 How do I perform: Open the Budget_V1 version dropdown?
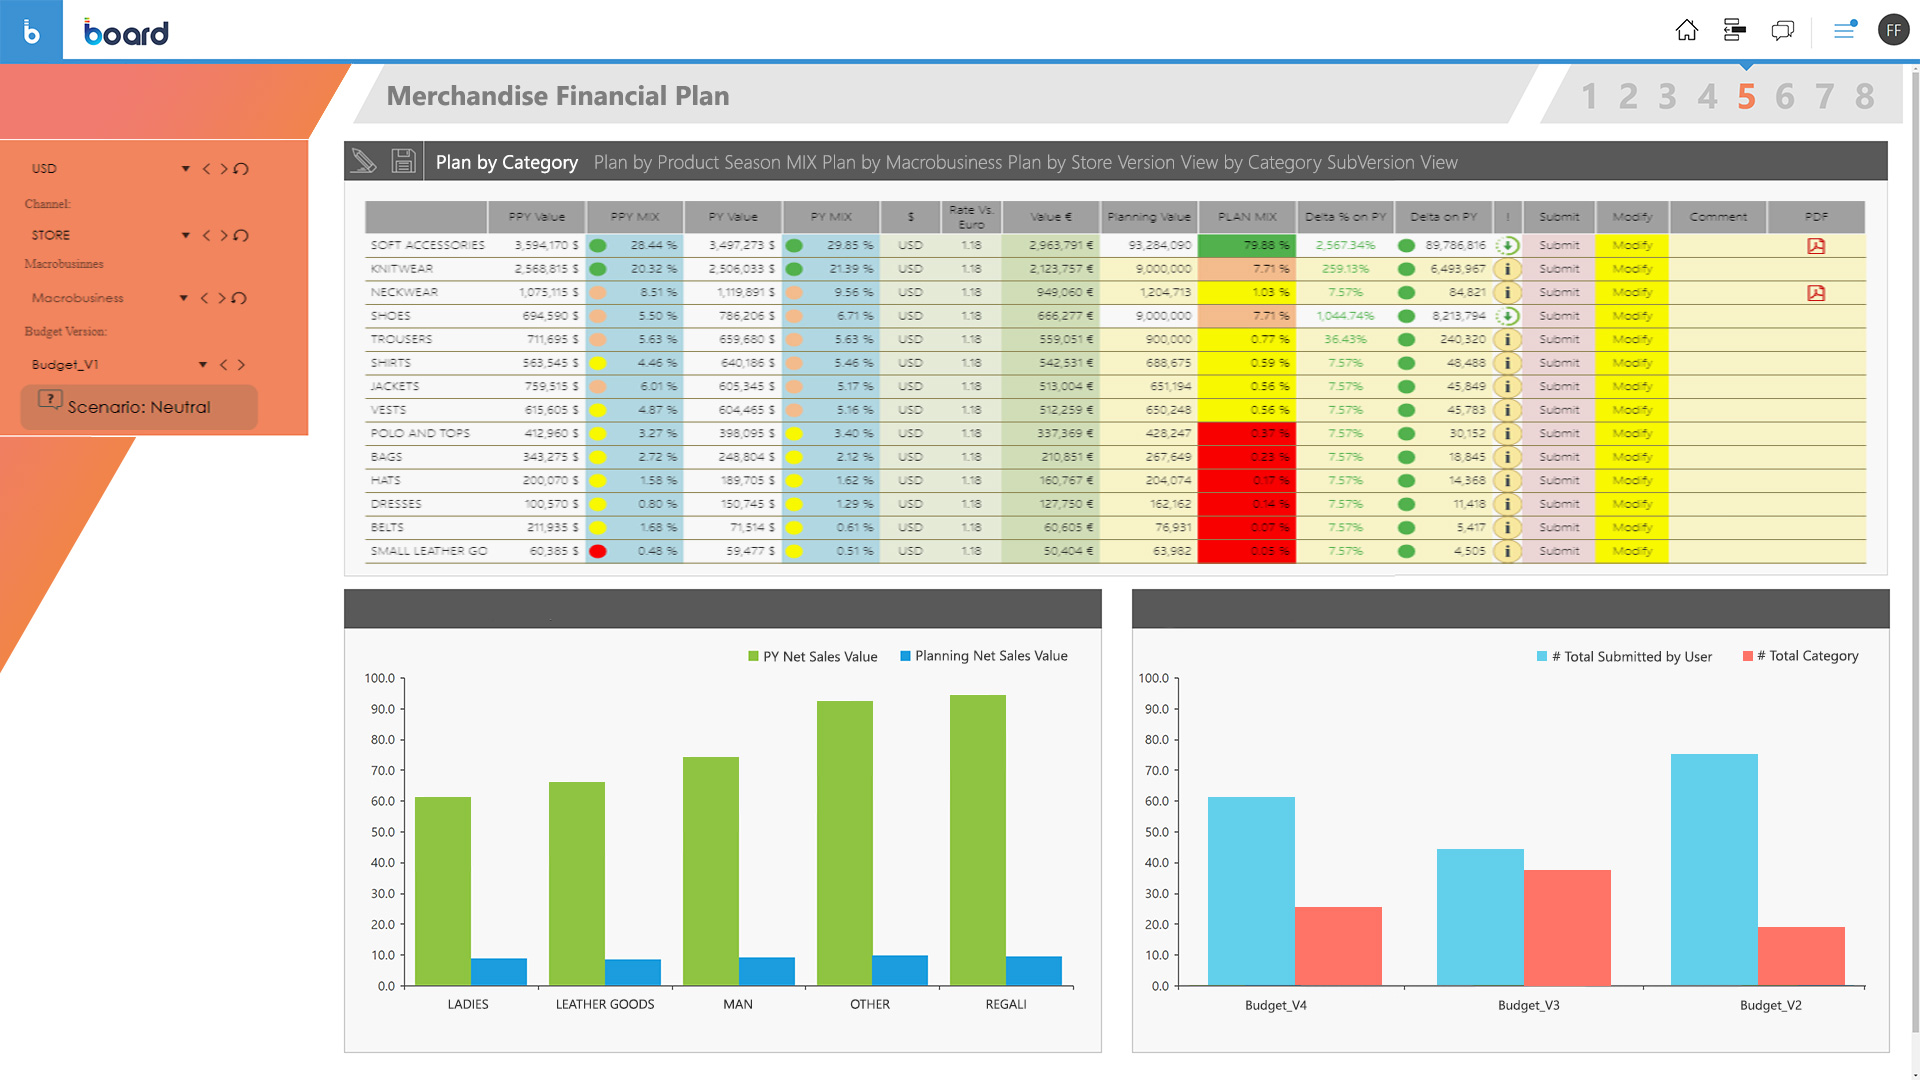click(x=201, y=364)
